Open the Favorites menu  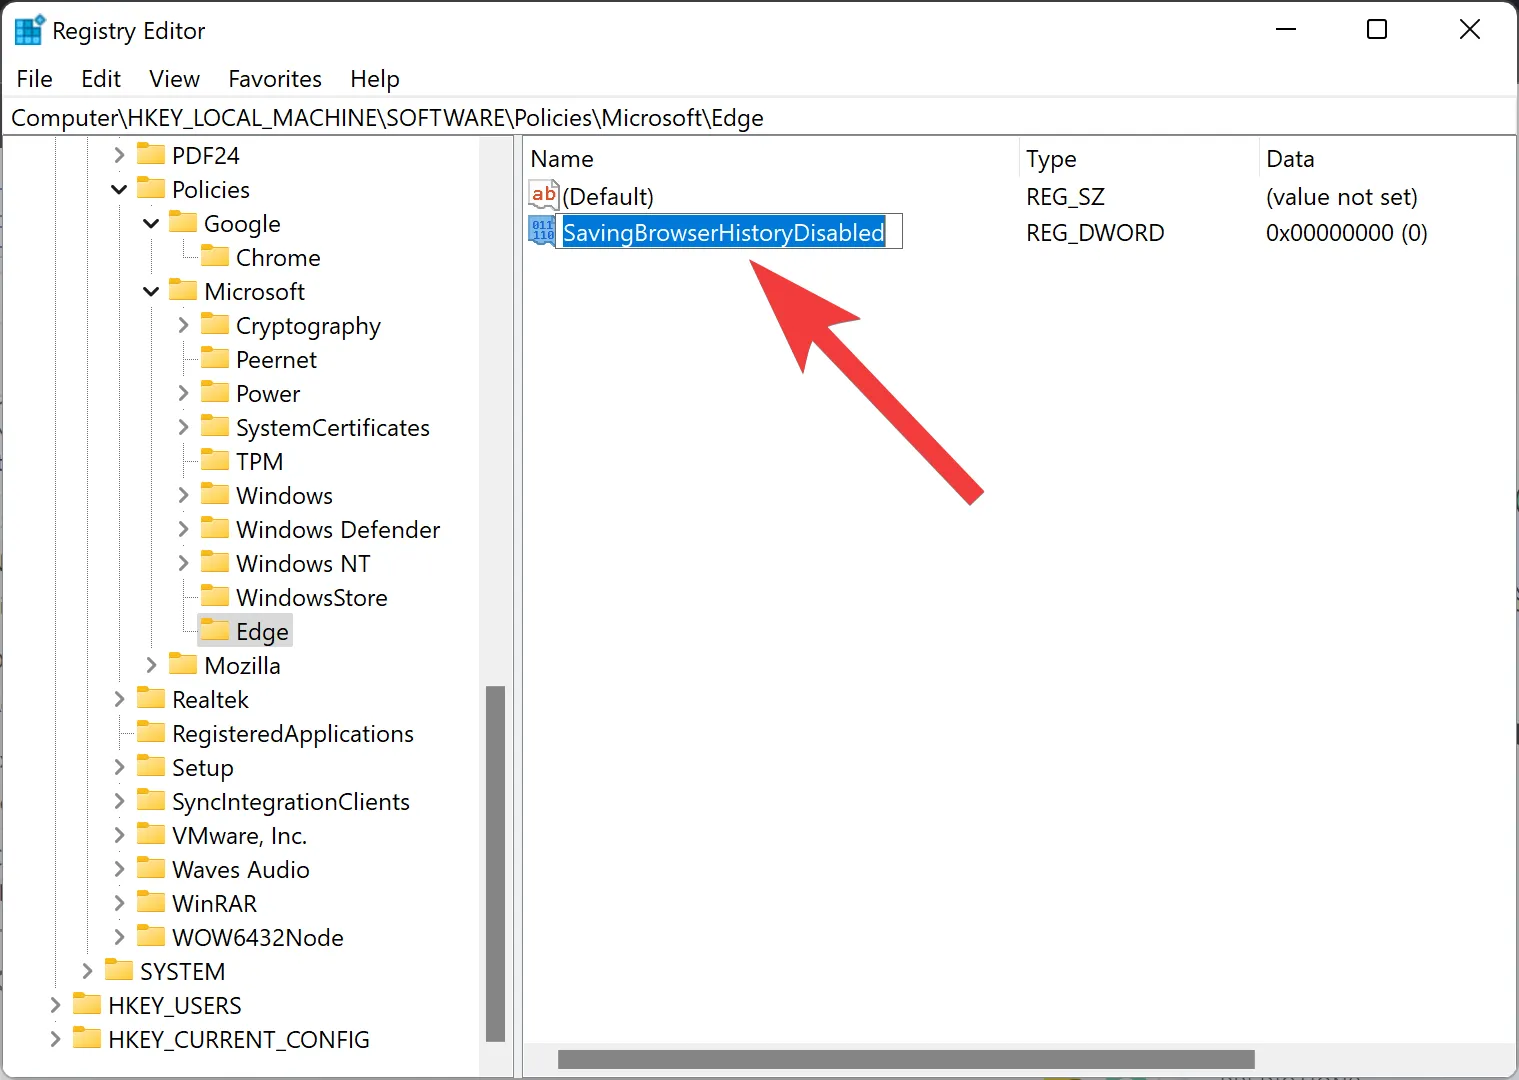pyautogui.click(x=274, y=78)
